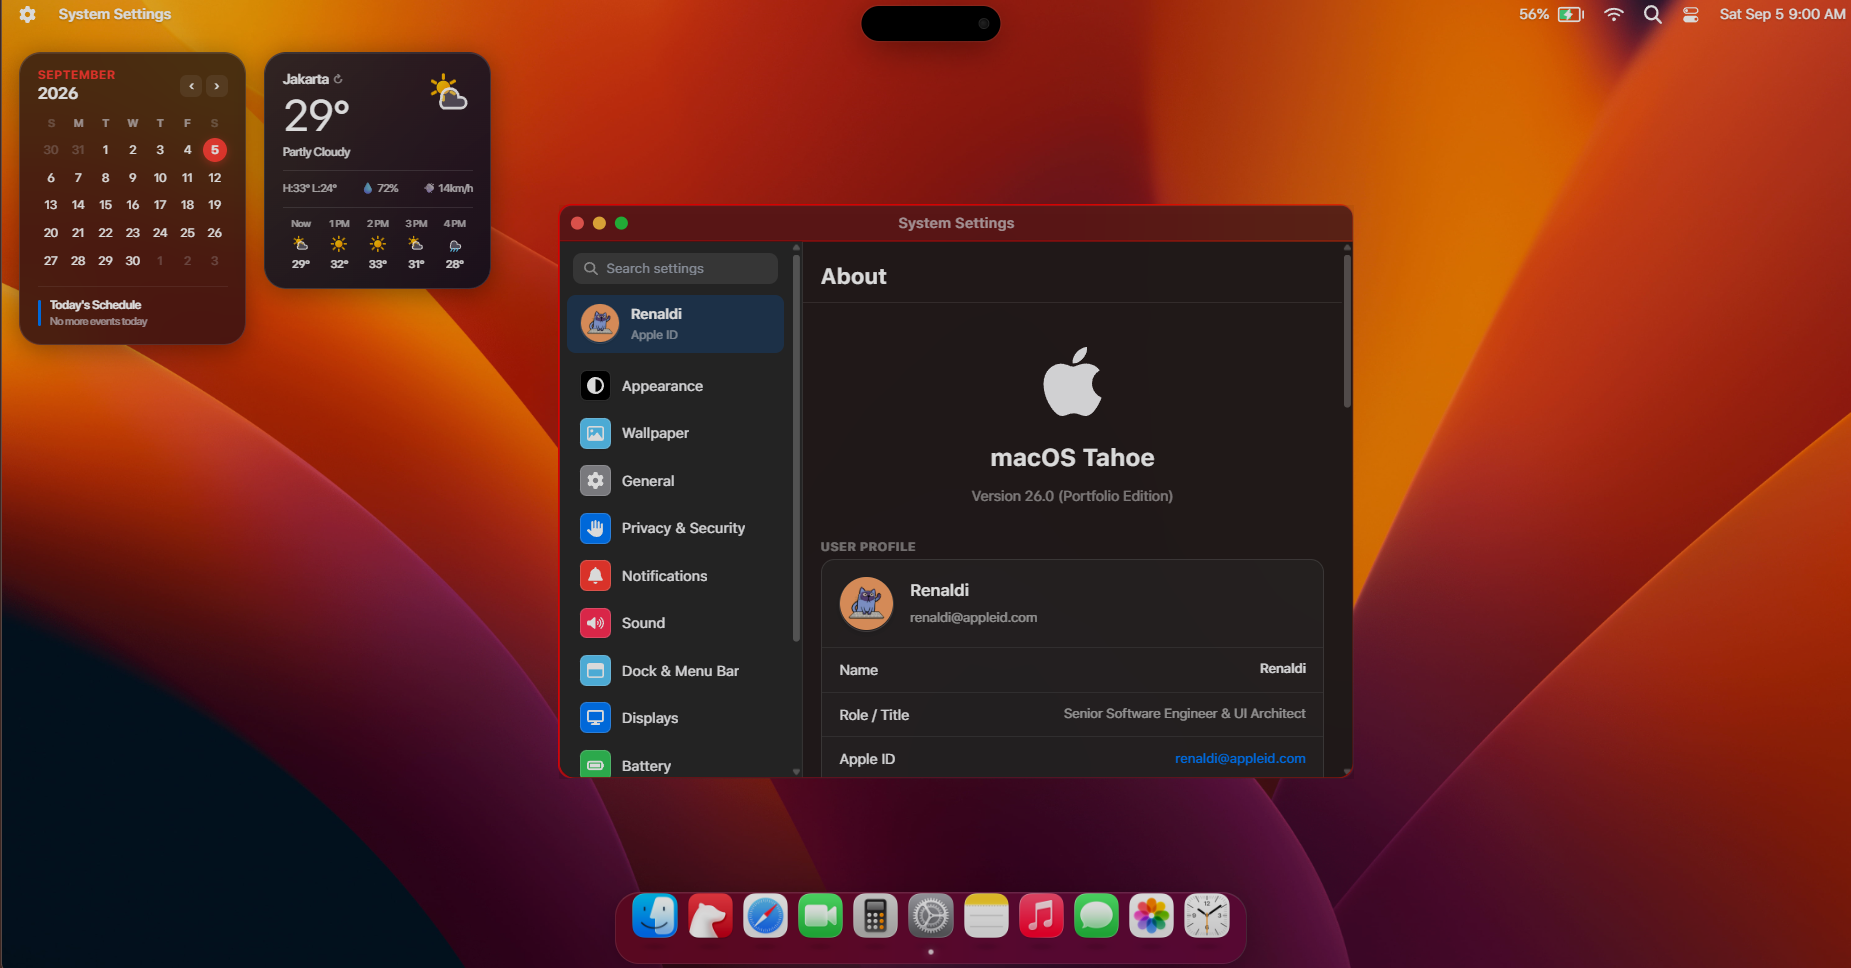The height and width of the screenshot is (968, 1851).
Task: Click the Dock & Menu Bar icon
Action: [595, 671]
